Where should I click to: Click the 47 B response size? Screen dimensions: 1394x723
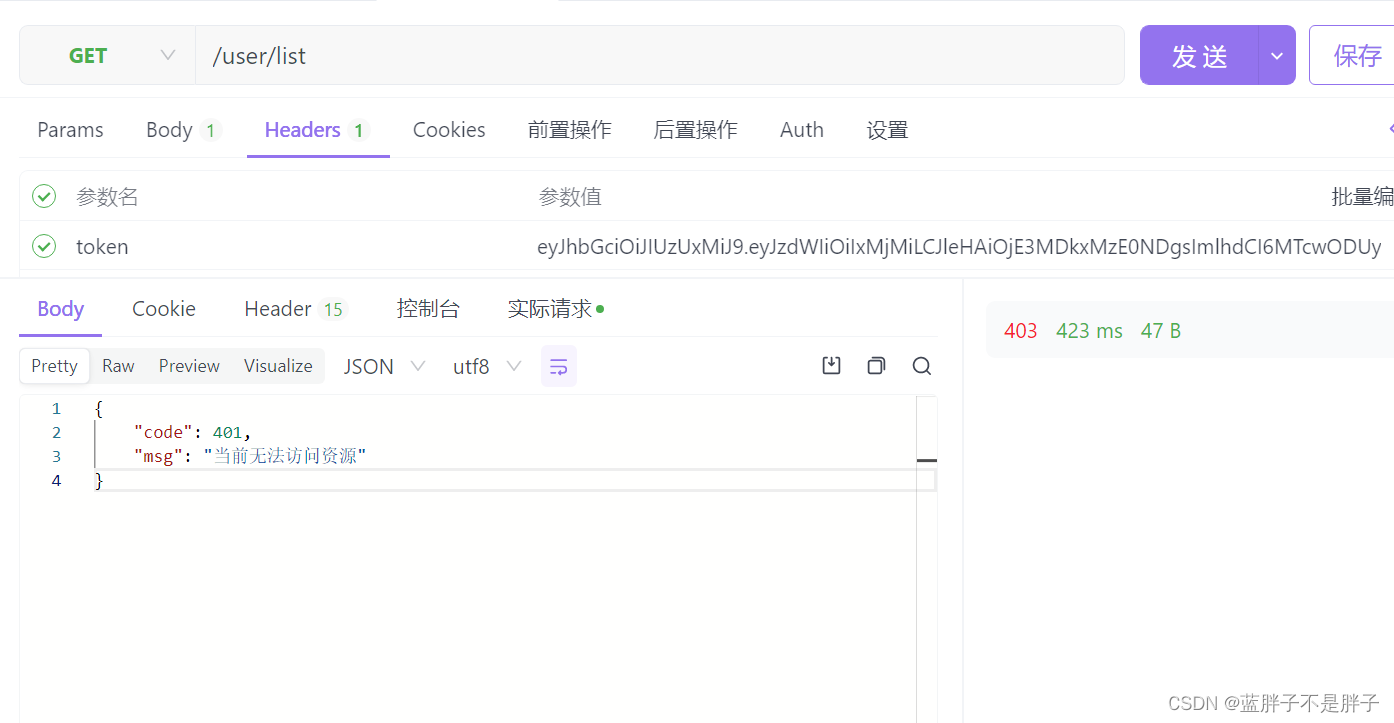[x=1161, y=331]
